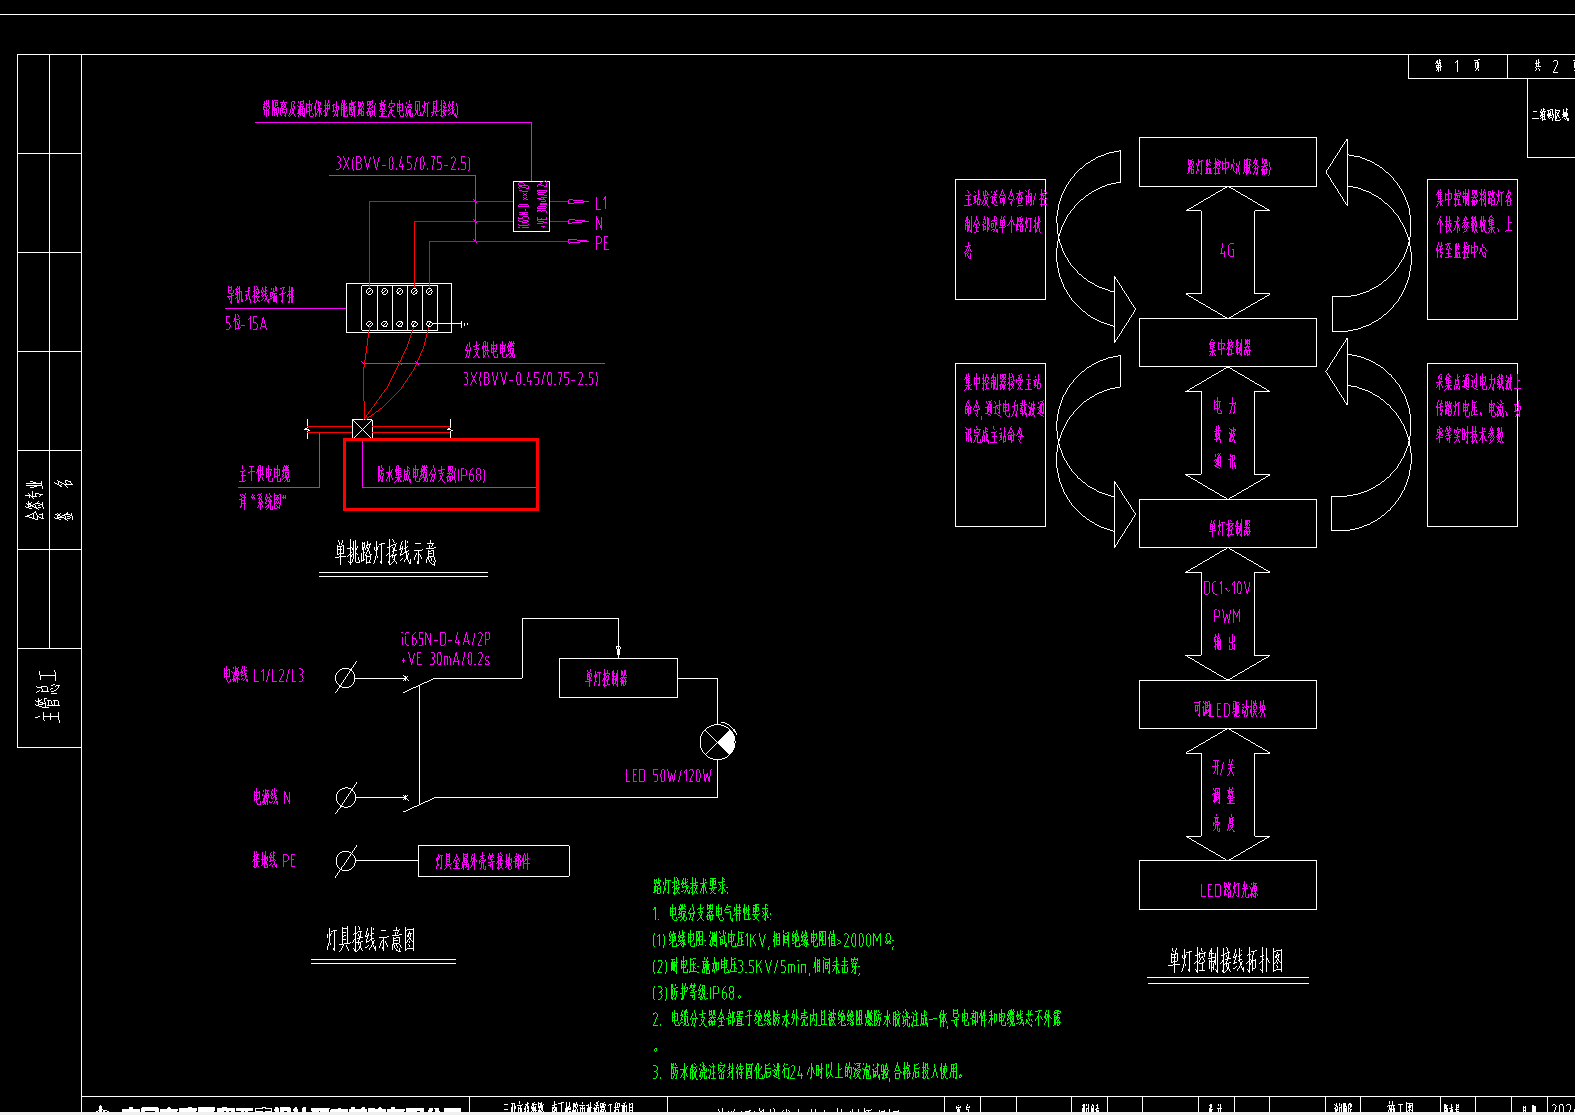Select the '(3)防护等级:IP68' line

click(x=697, y=993)
